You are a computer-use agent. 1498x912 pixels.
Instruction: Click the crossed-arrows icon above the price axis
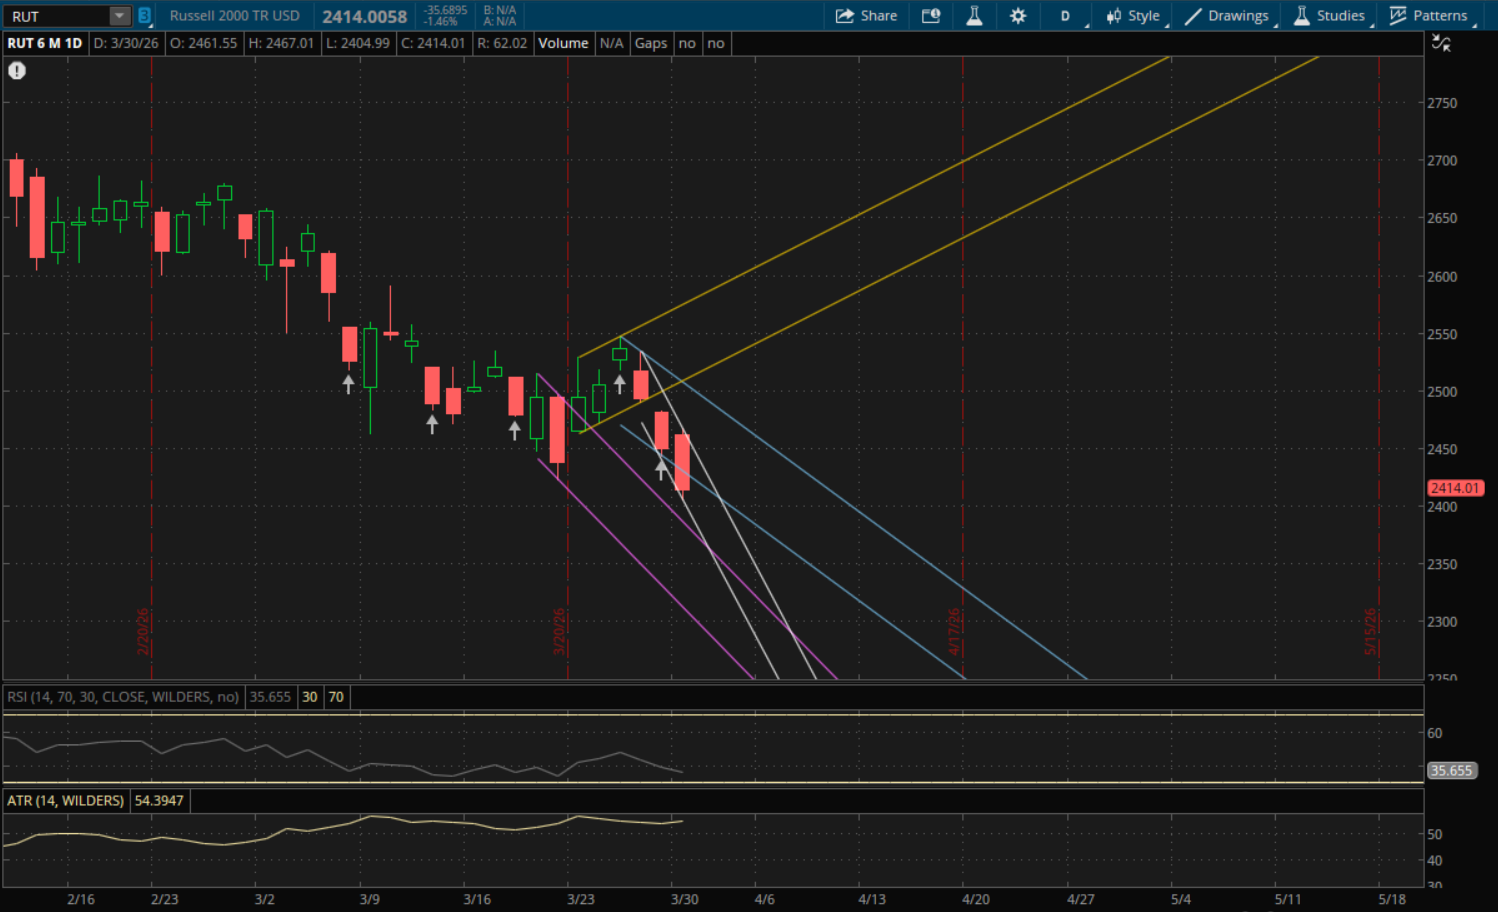1440,43
